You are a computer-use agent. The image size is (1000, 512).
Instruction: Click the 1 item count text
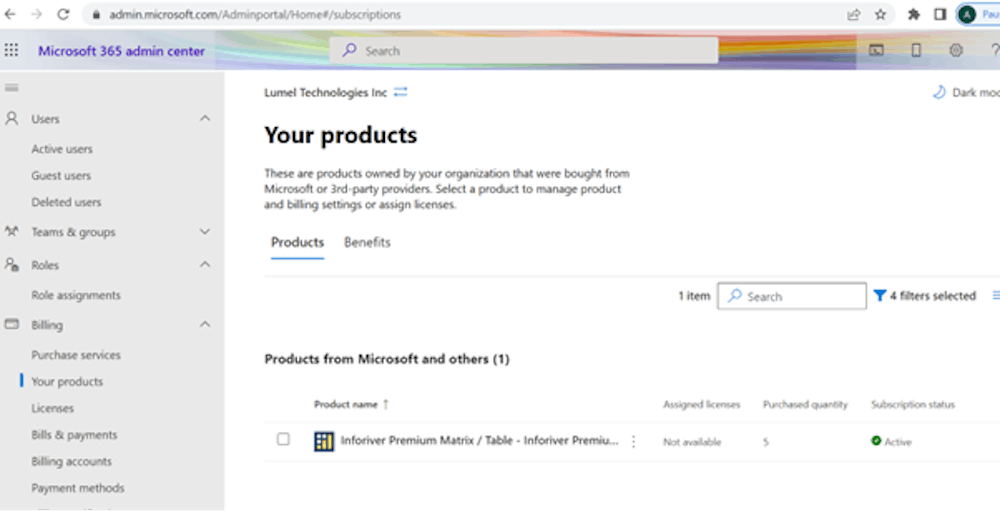(694, 296)
